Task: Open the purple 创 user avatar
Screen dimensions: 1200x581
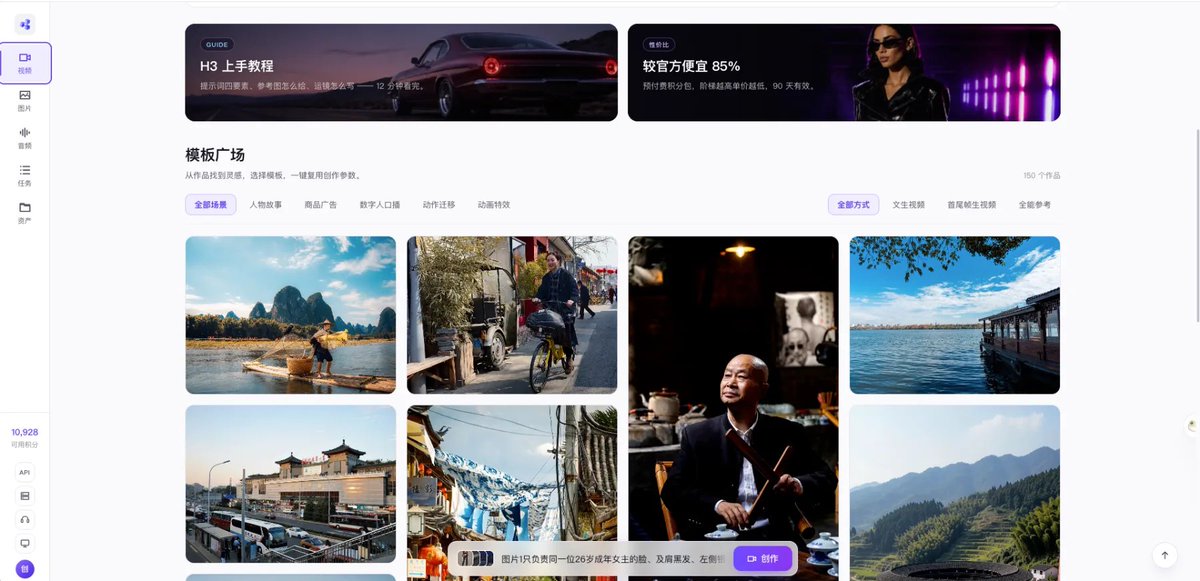Action: click(x=25, y=568)
